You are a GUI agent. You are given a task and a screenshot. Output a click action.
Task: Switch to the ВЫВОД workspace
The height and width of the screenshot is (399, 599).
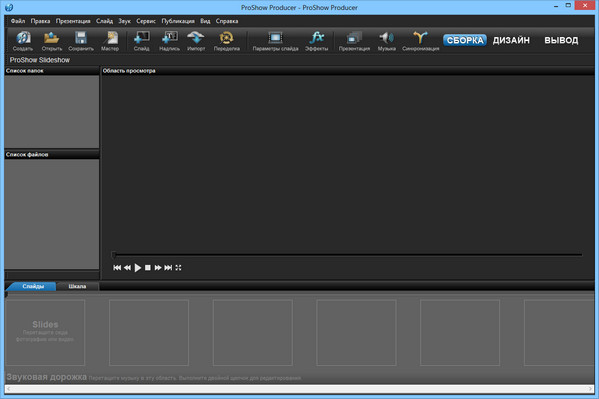tap(561, 40)
